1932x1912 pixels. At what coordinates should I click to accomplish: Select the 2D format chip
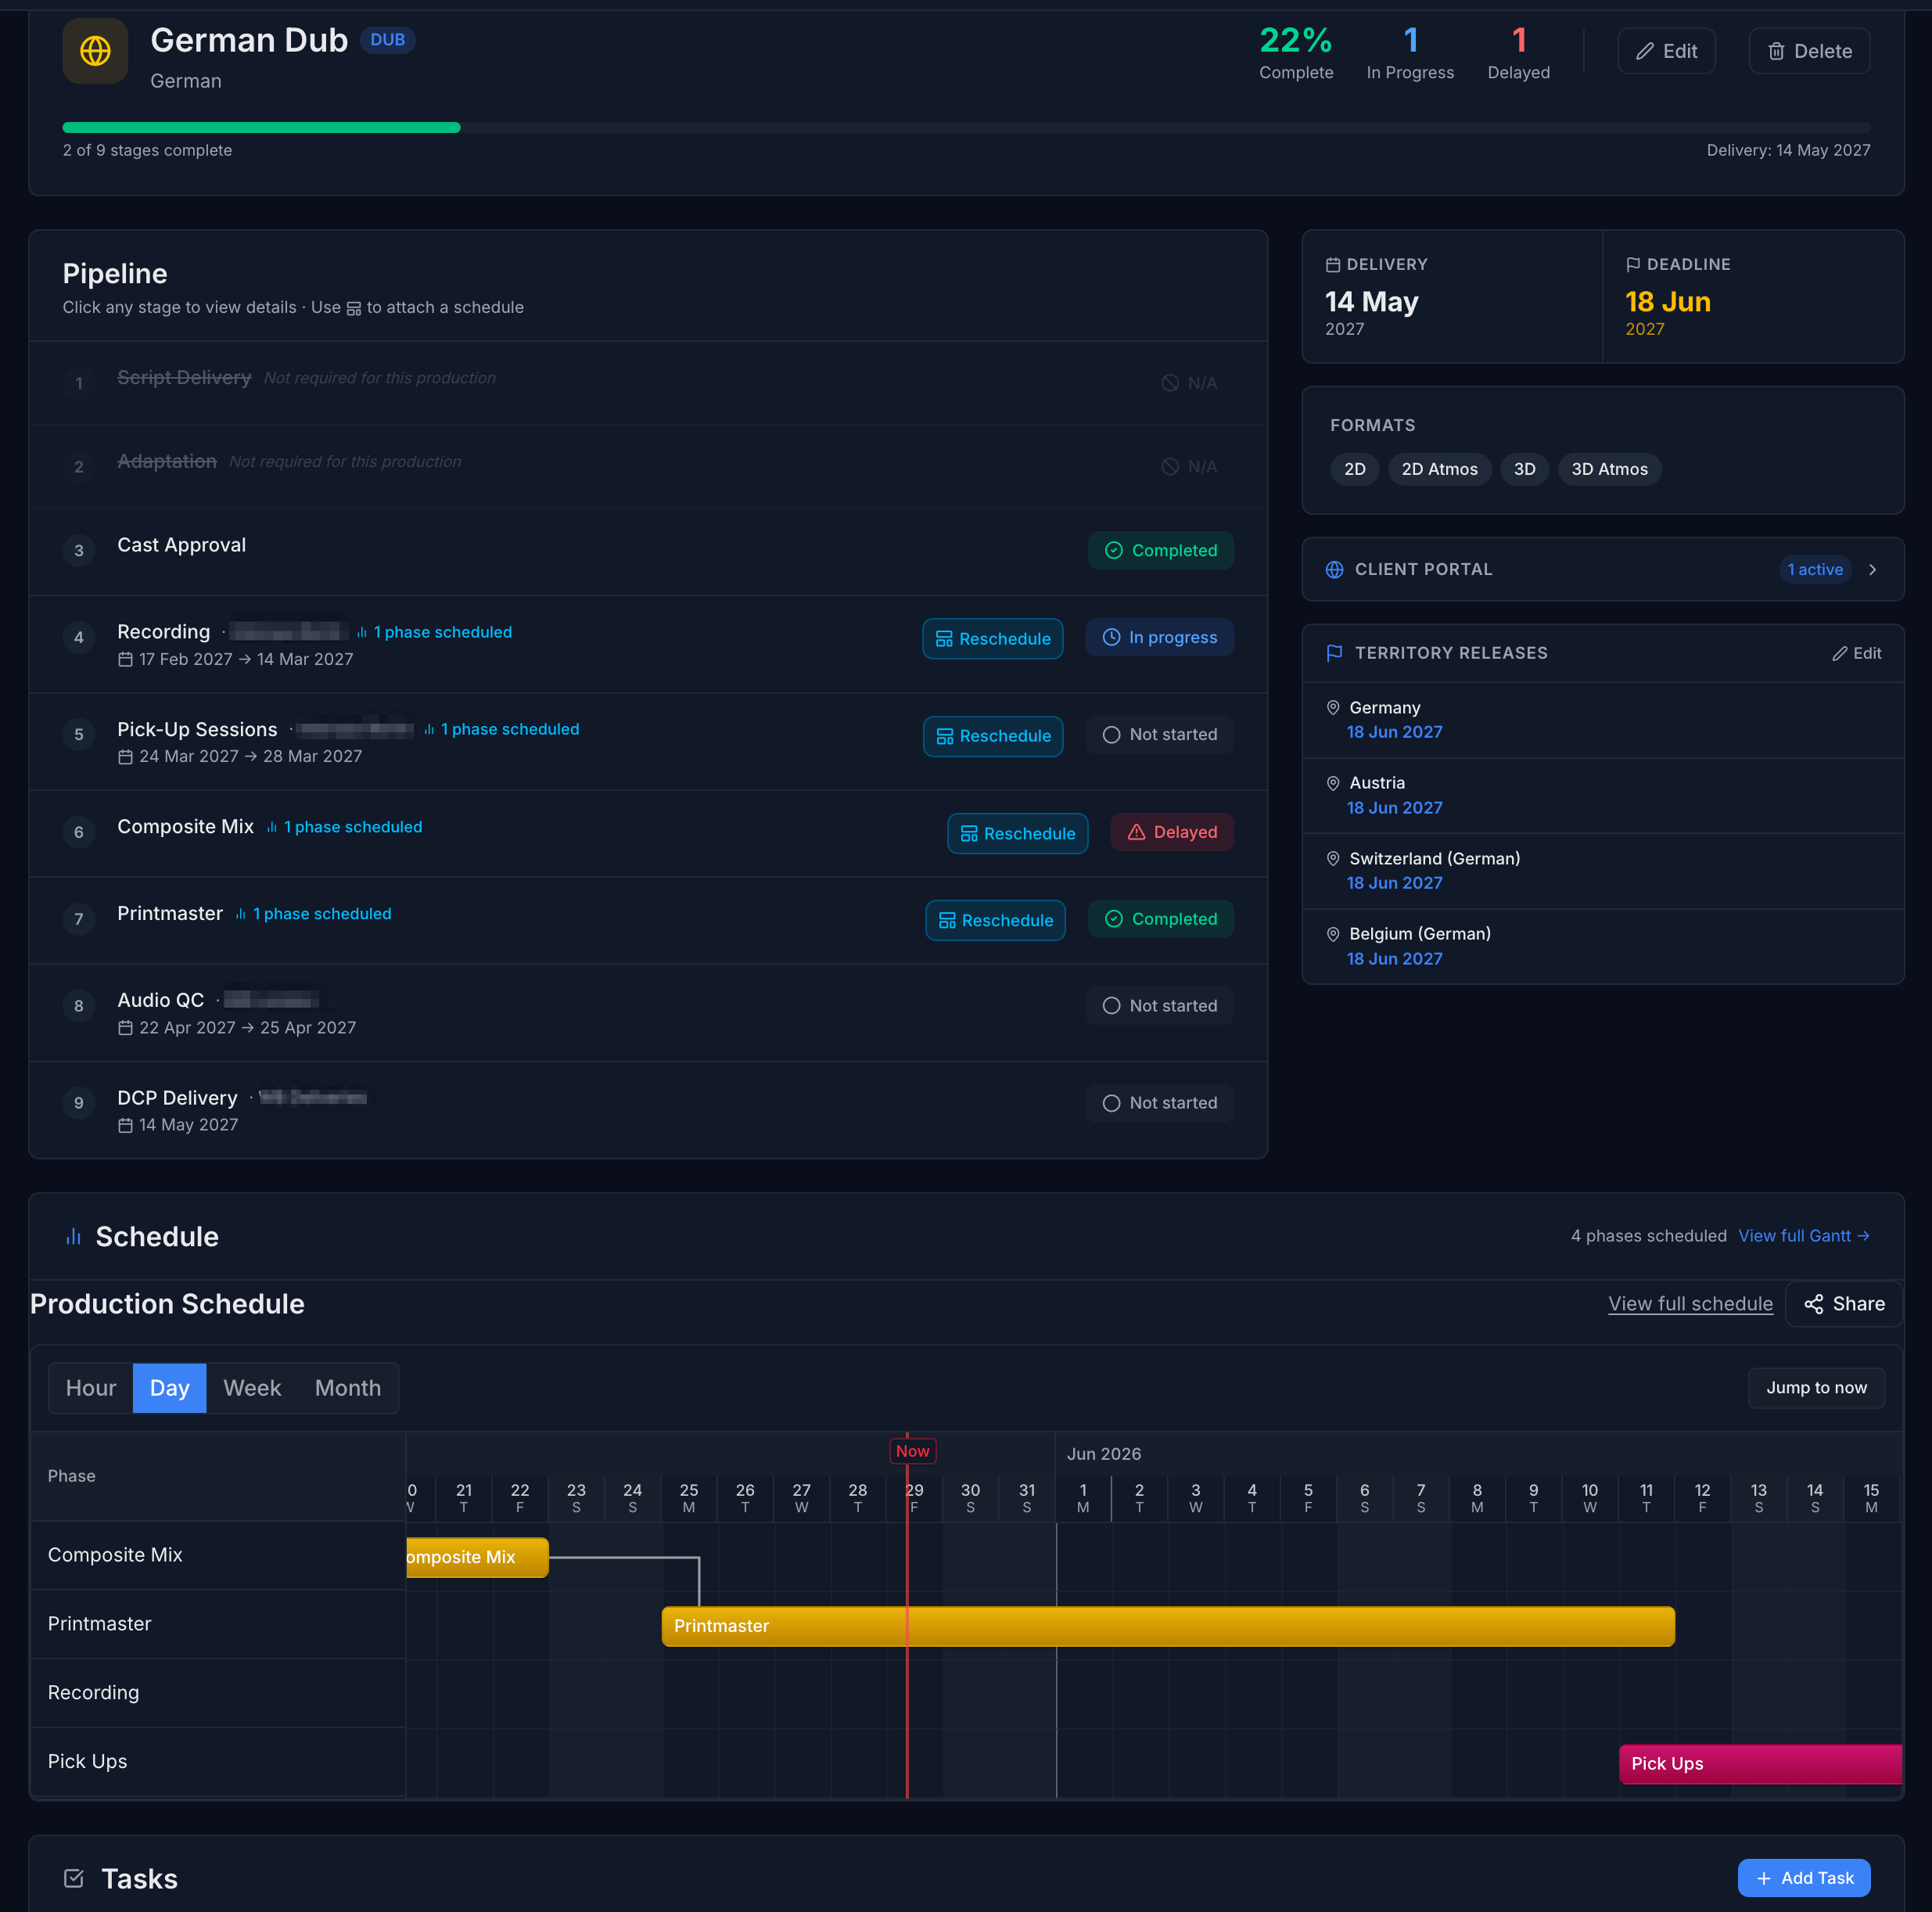pyautogui.click(x=1354, y=469)
